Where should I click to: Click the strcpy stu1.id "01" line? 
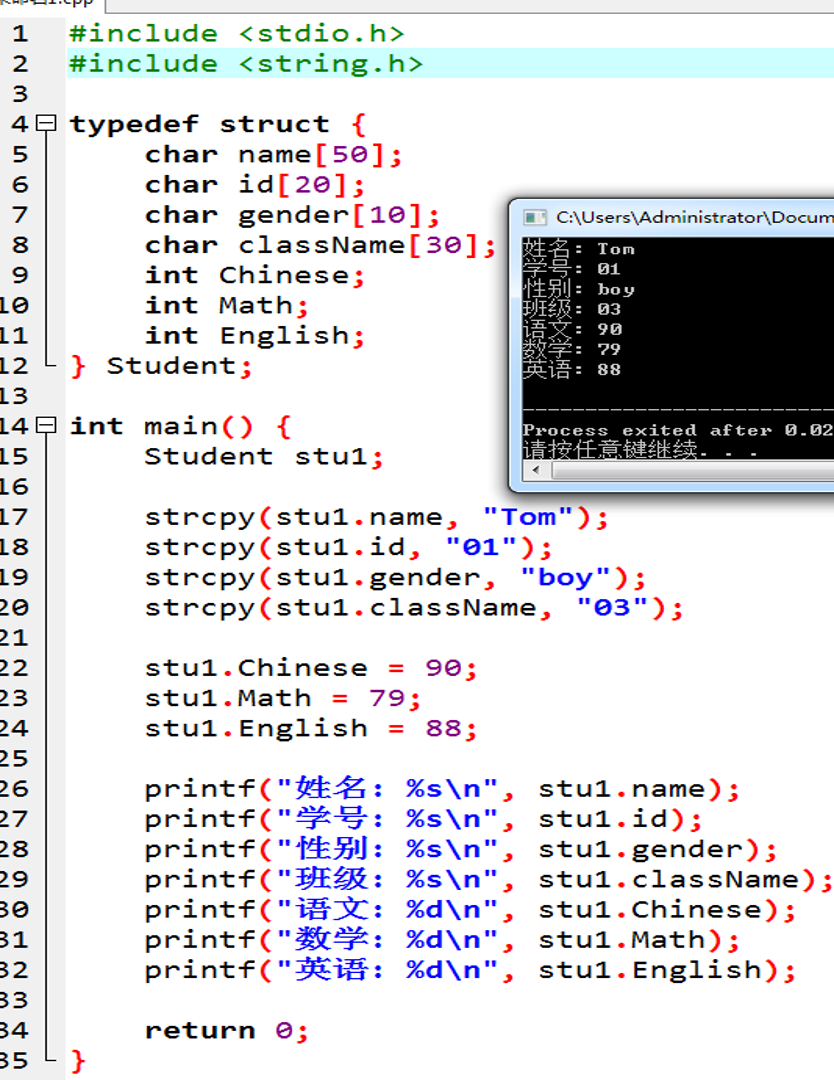tap(348, 548)
